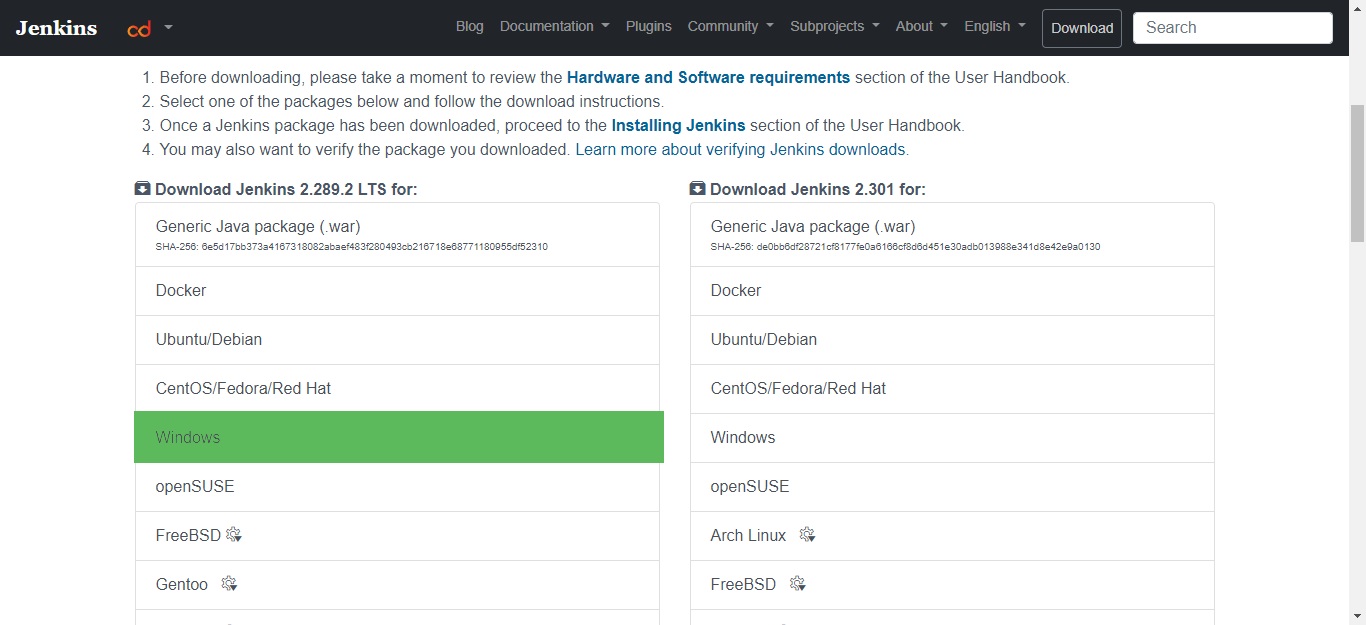The height and width of the screenshot is (625, 1366).
Task: Select openSUSE under the weekly 2.301 list
Action: coord(952,487)
